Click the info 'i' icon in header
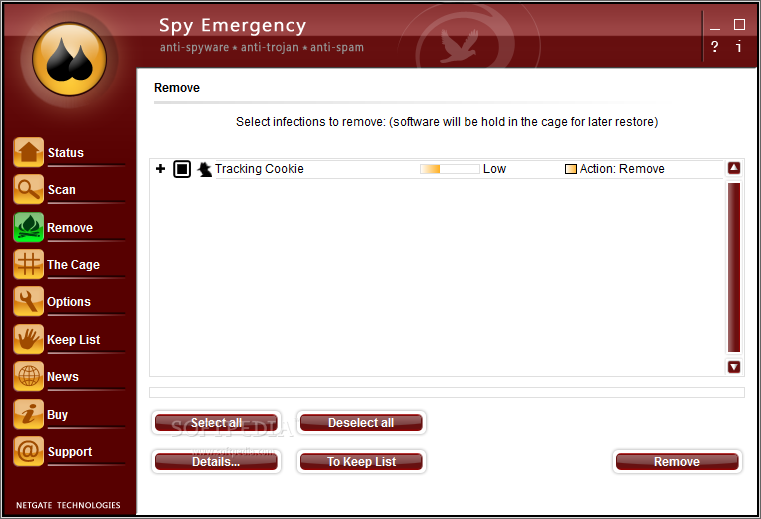This screenshot has height=519, width=761. point(739,47)
